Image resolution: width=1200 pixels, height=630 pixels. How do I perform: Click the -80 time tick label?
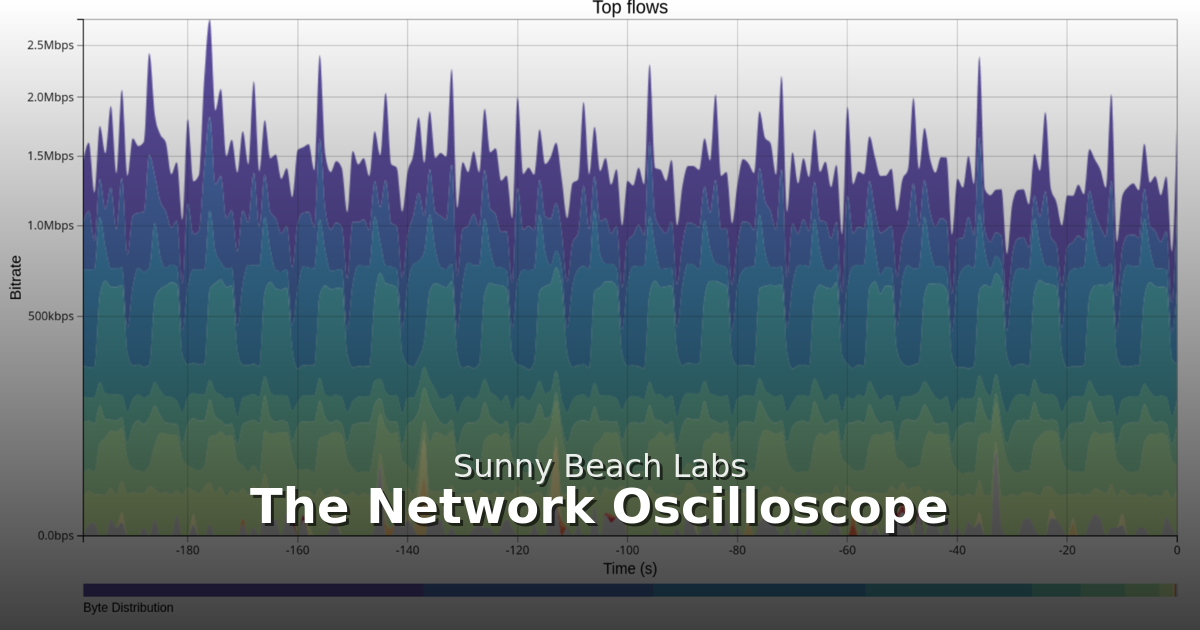click(x=737, y=550)
